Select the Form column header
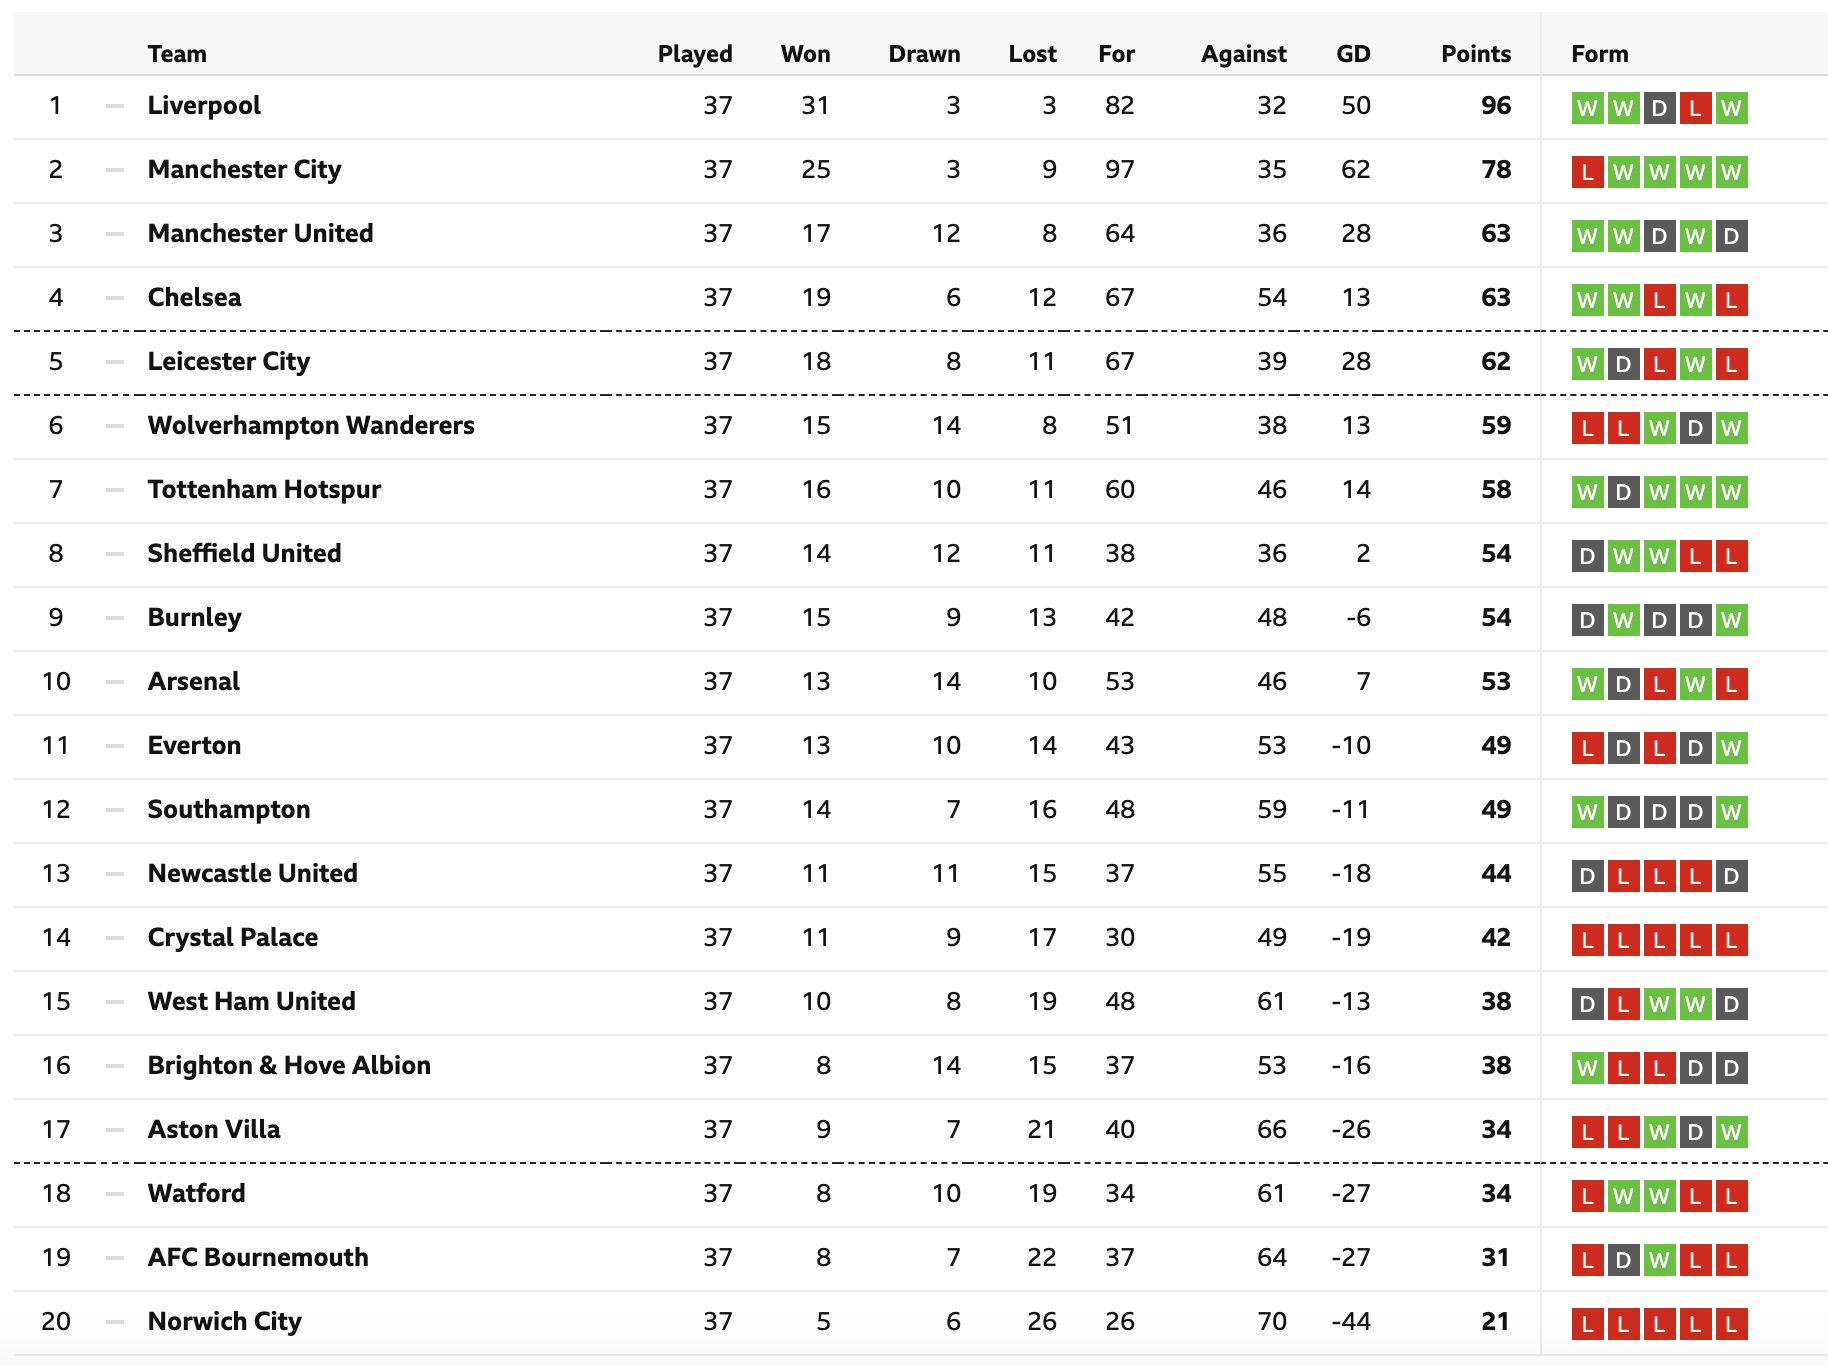 (1600, 54)
